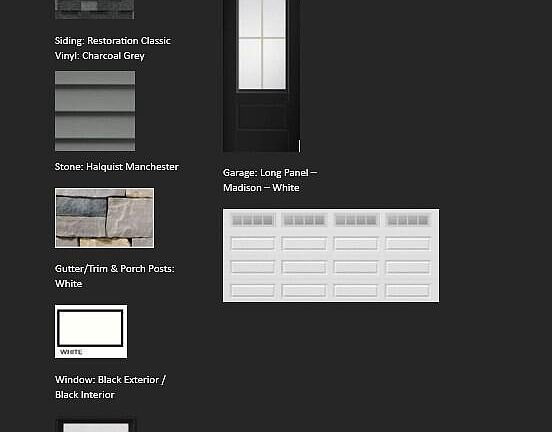Click the 'Garage: Long Panel –' caption
The image size is (552, 432).
270,173
